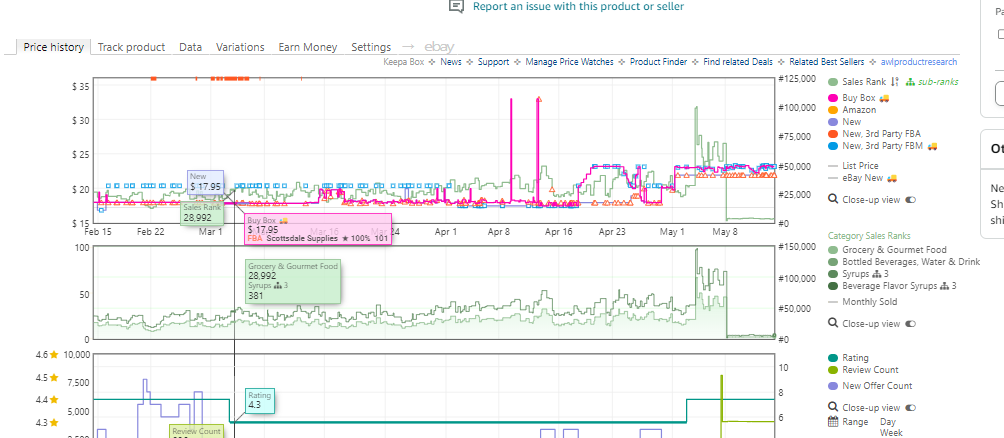This screenshot has height=438, width=1004.
Task: Click the Category Sales Ranks heading
Action: [x=869, y=236]
